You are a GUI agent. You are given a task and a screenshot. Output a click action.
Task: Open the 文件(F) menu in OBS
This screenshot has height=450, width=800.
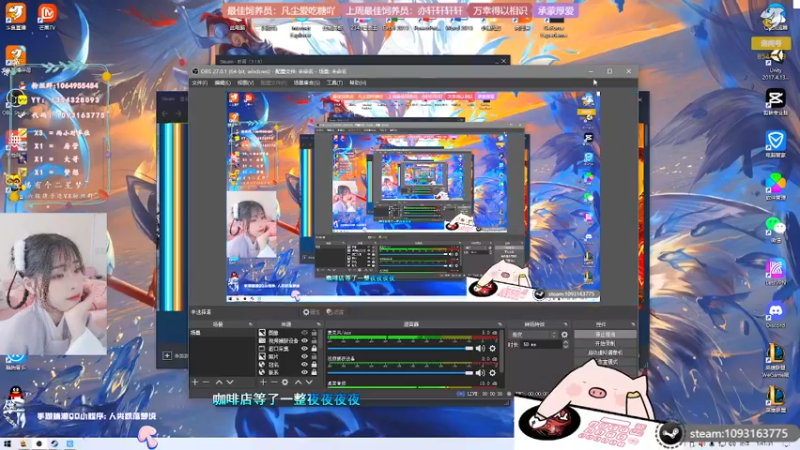coord(199,83)
